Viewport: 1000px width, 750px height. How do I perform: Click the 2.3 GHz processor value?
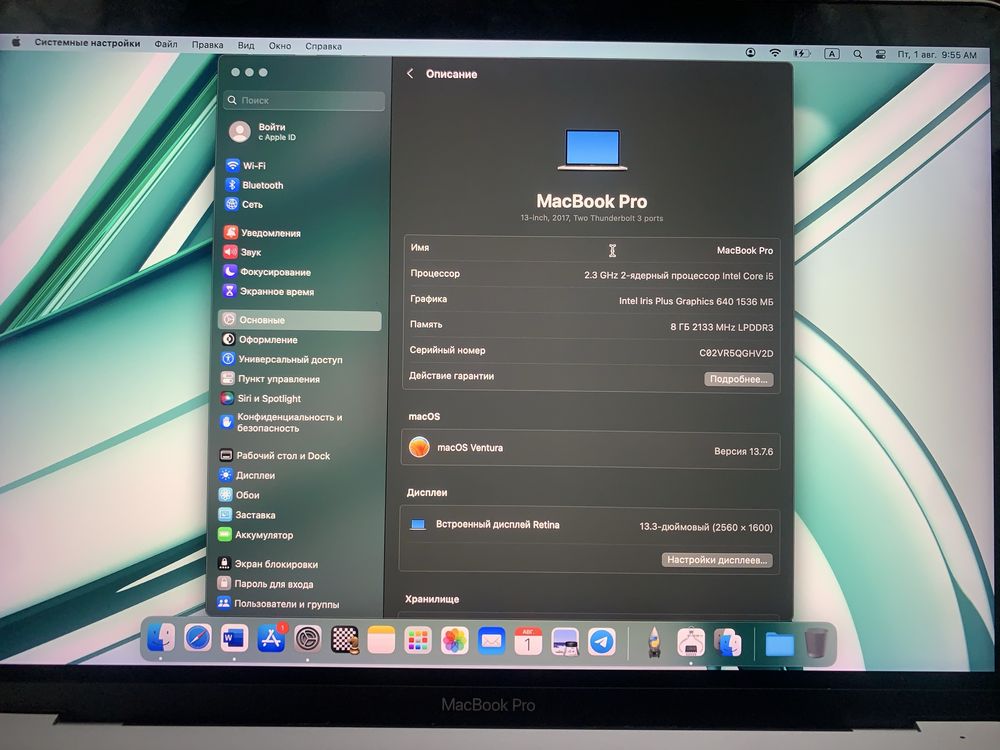679,276
